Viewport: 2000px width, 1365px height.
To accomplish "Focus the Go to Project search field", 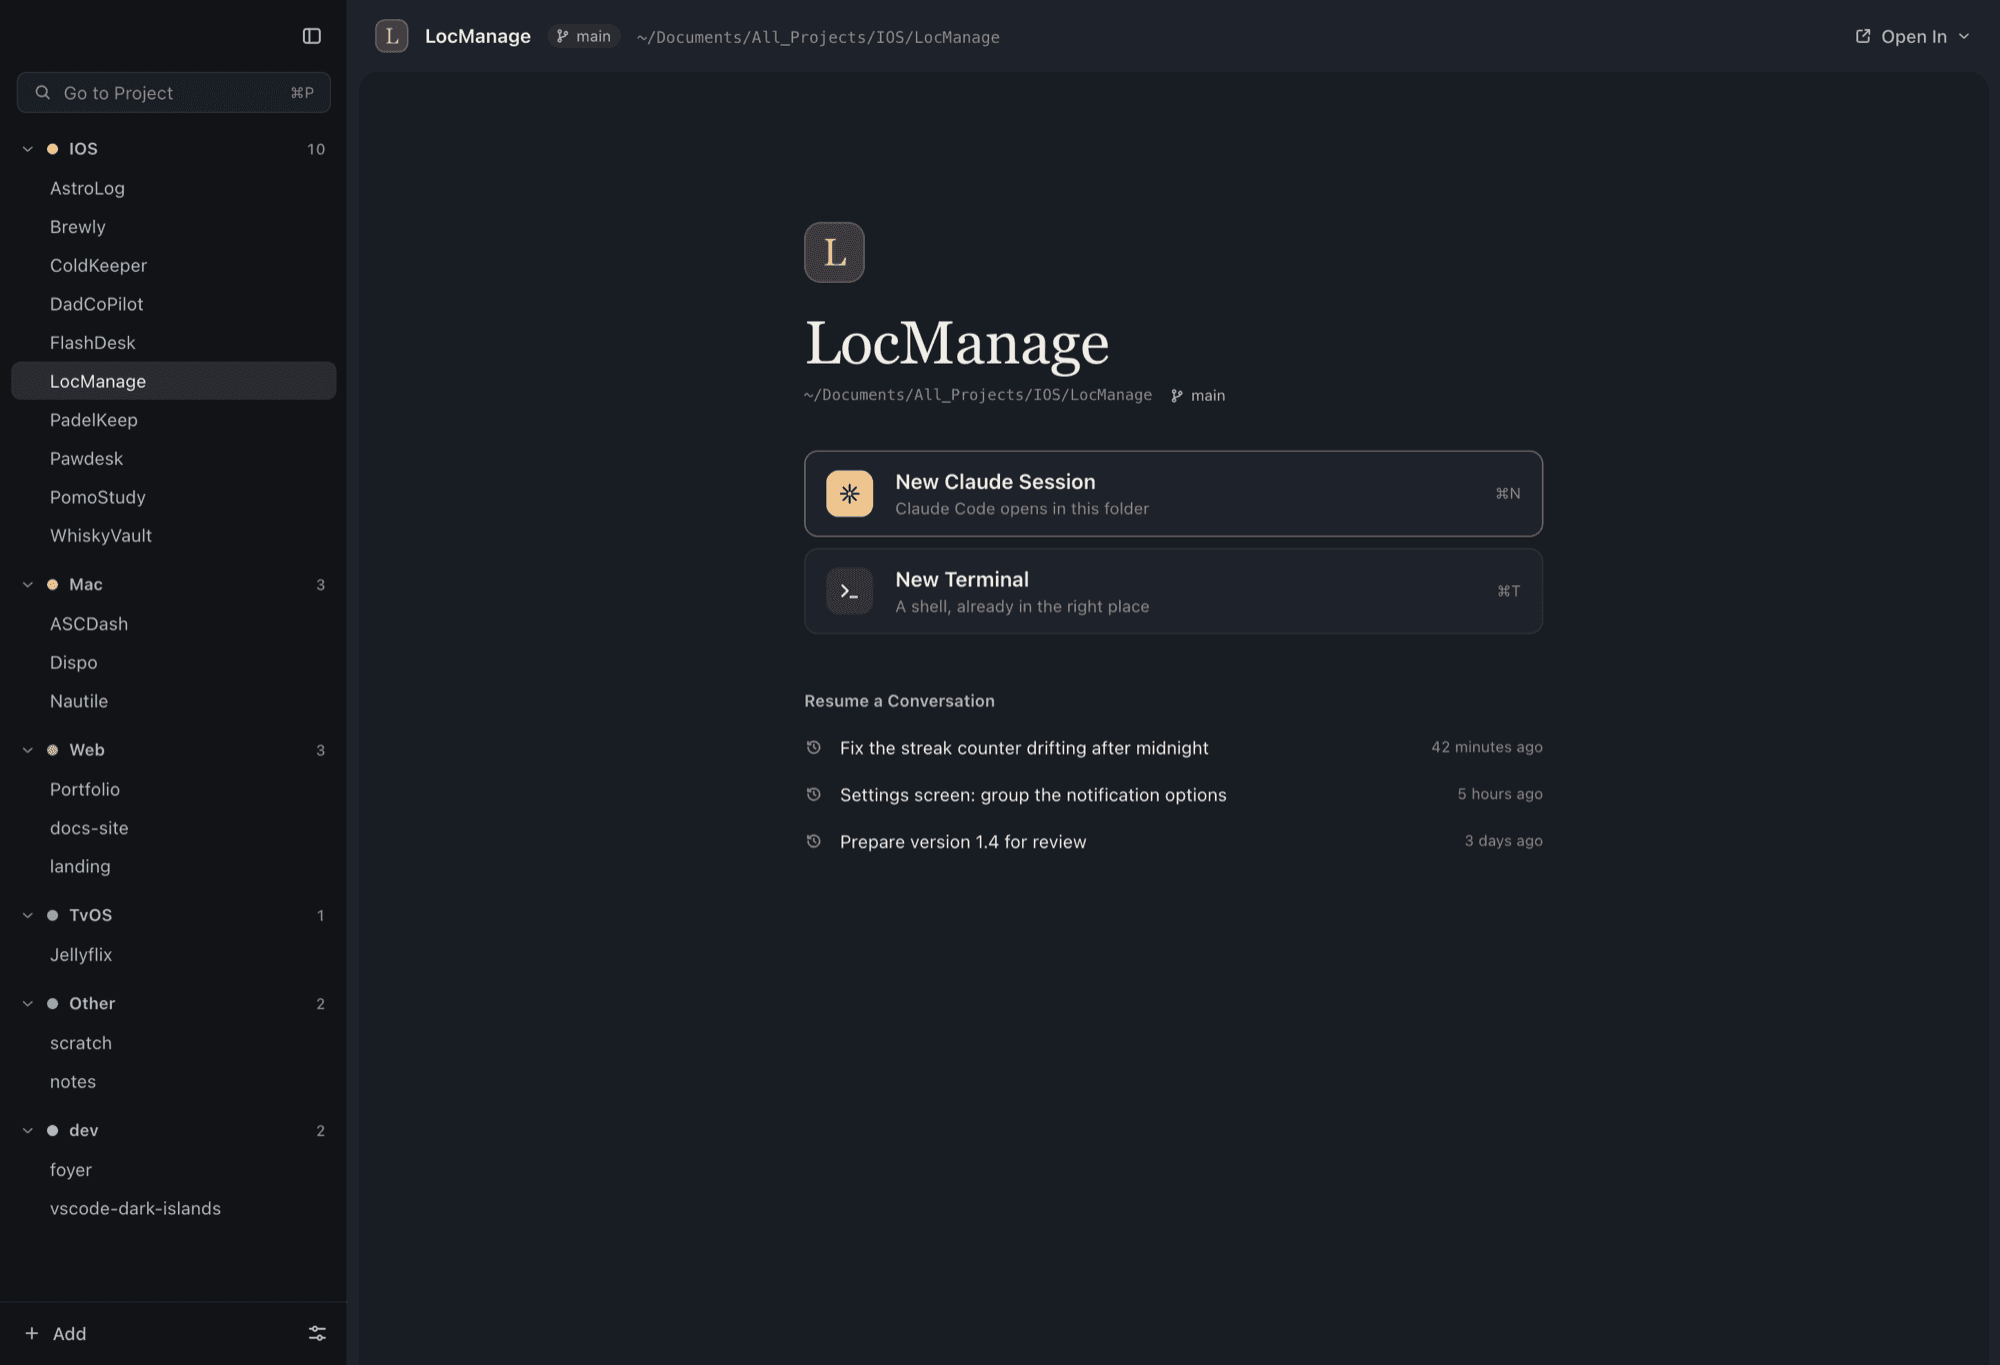I will pyautogui.click(x=174, y=92).
